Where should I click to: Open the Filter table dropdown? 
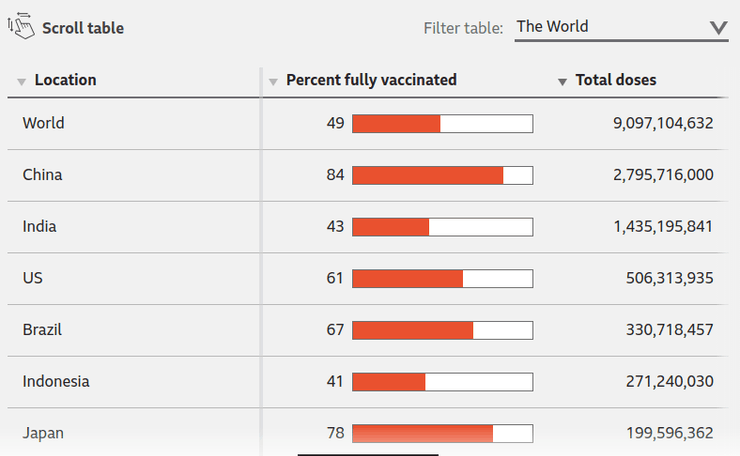[620, 27]
